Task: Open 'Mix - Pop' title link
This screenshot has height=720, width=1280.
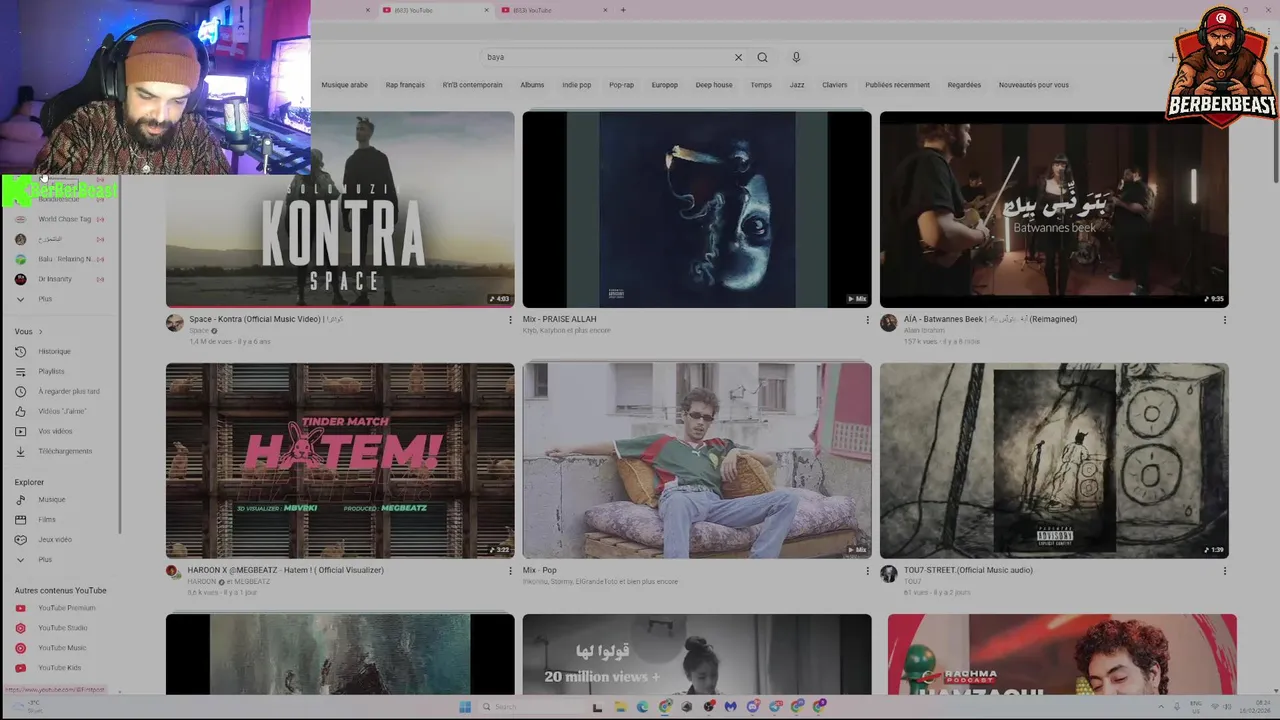Action: pyautogui.click(x=539, y=570)
